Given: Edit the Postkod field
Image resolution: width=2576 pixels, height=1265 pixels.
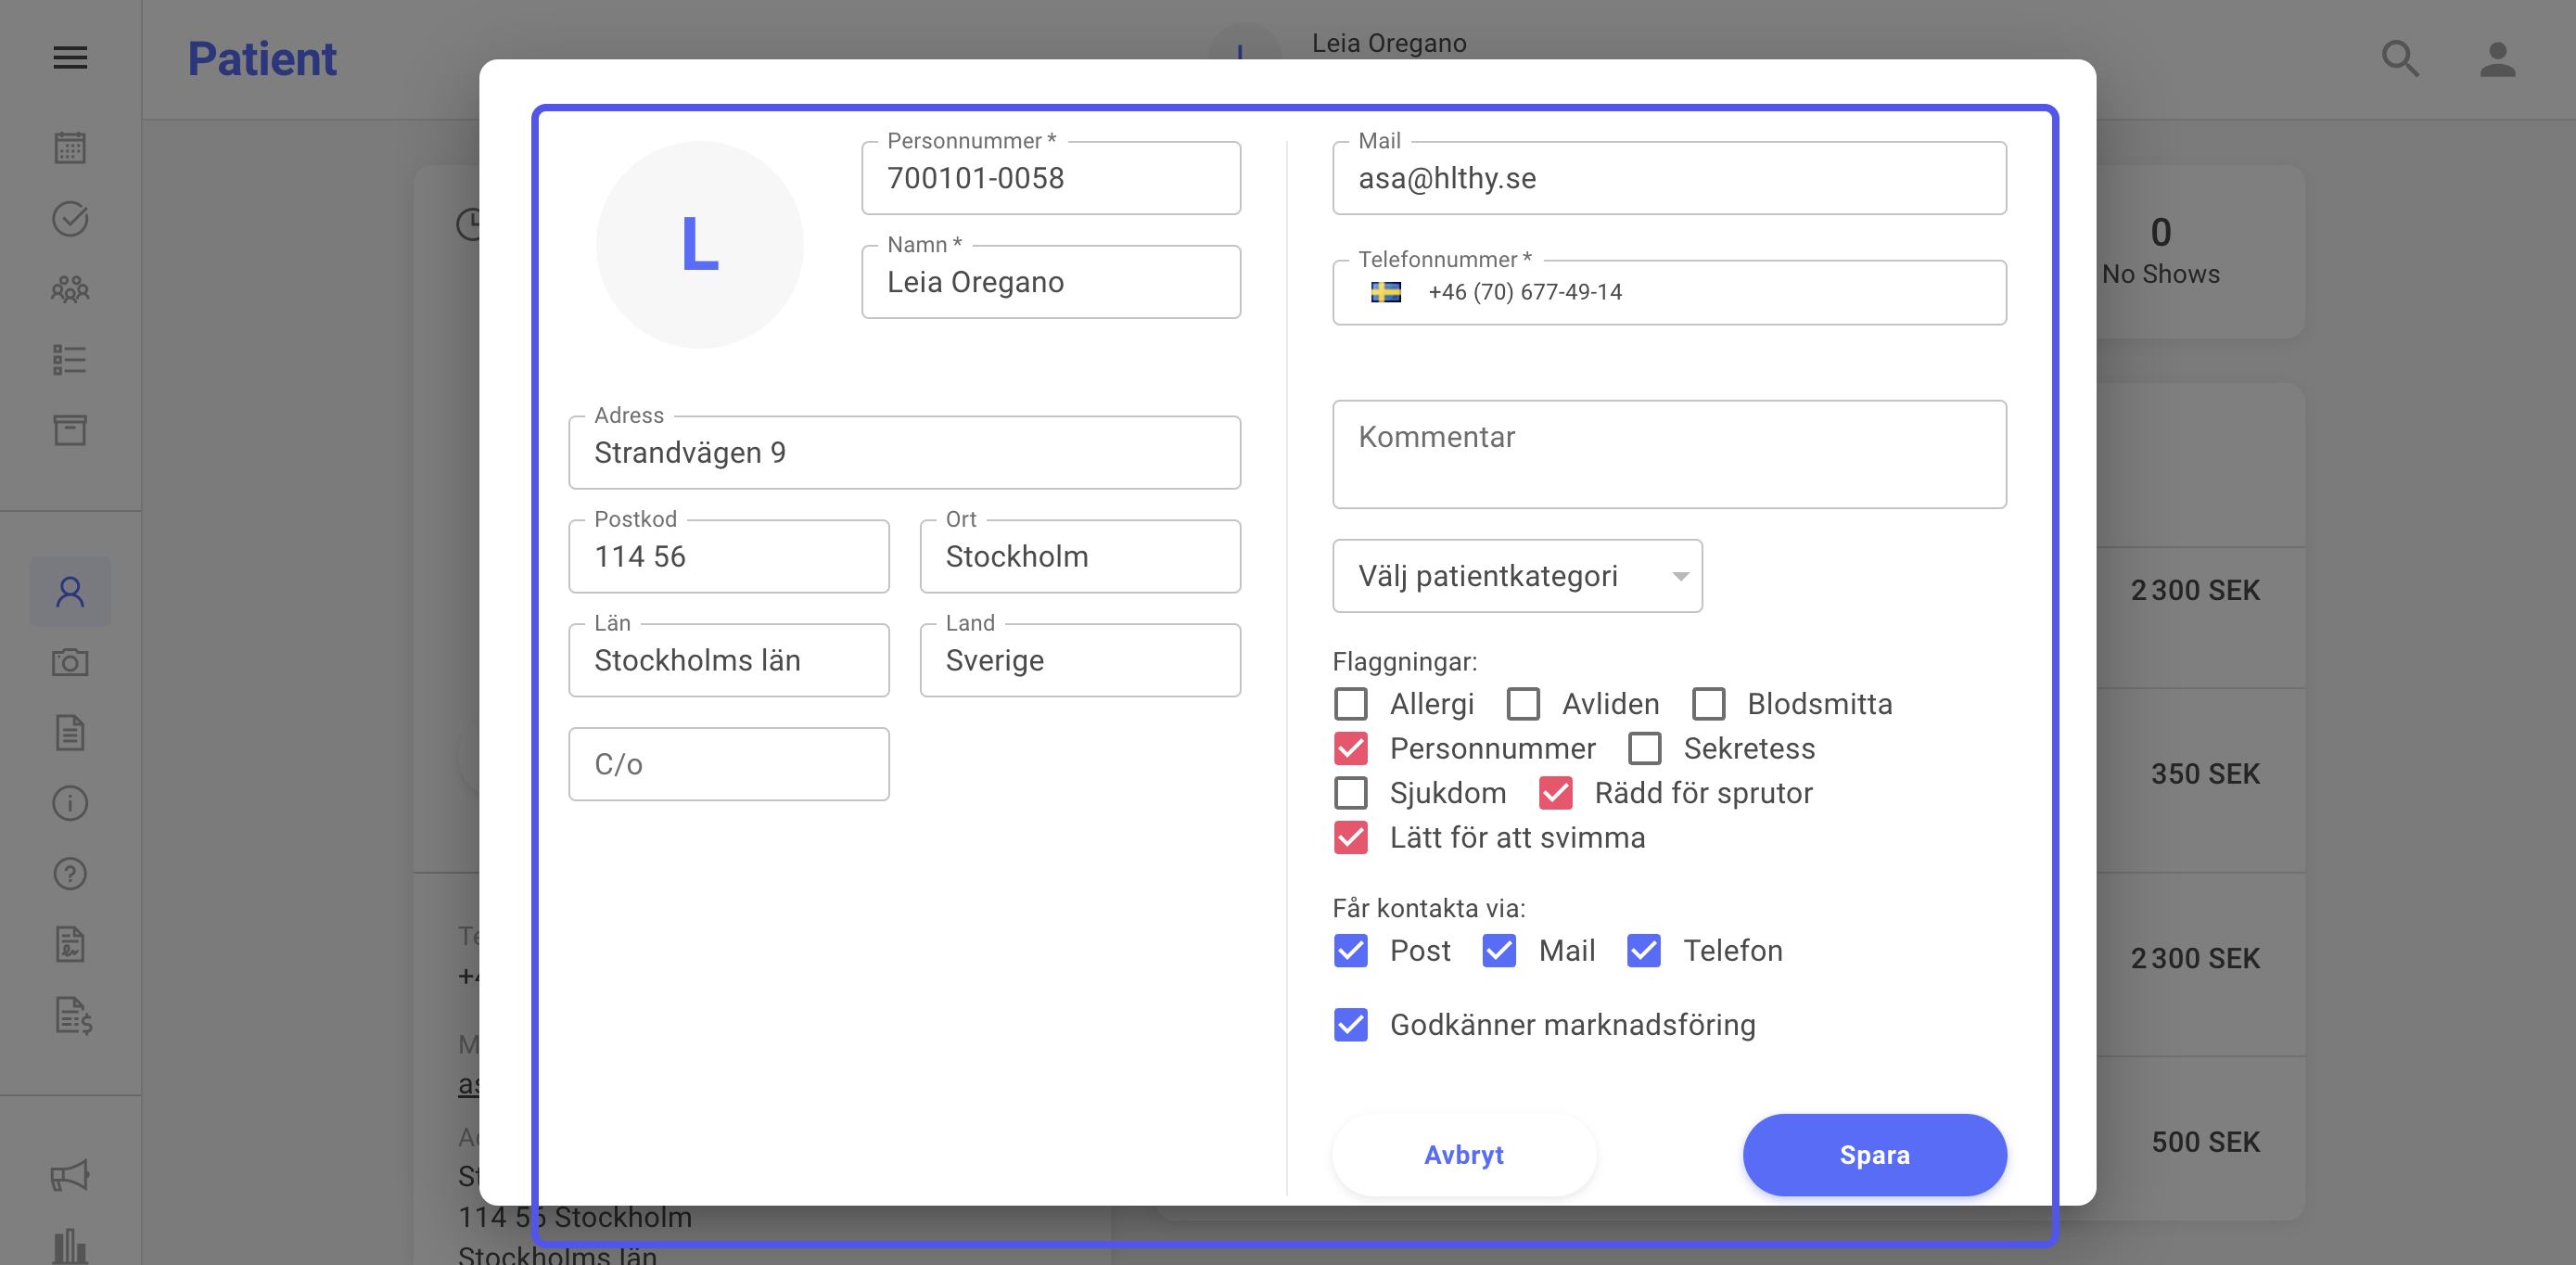Looking at the screenshot, I should point(728,557).
